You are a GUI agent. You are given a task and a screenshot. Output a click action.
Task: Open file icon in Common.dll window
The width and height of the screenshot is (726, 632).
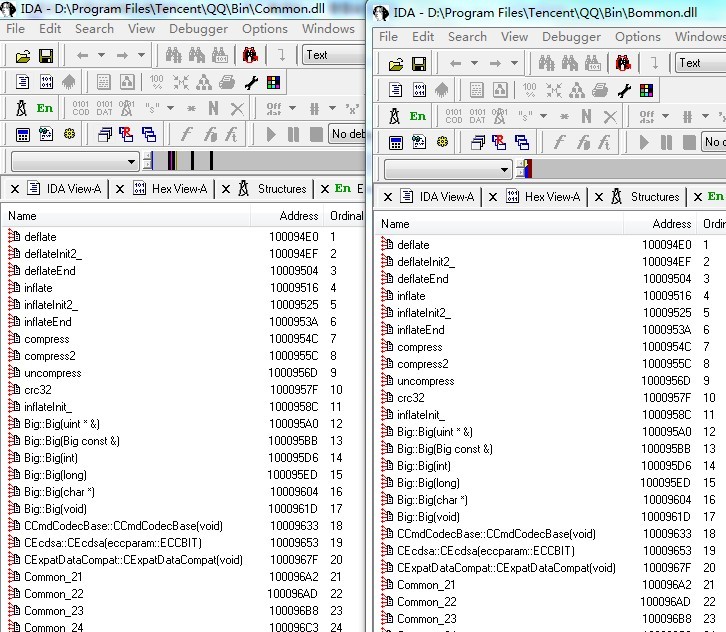[x=23, y=56]
